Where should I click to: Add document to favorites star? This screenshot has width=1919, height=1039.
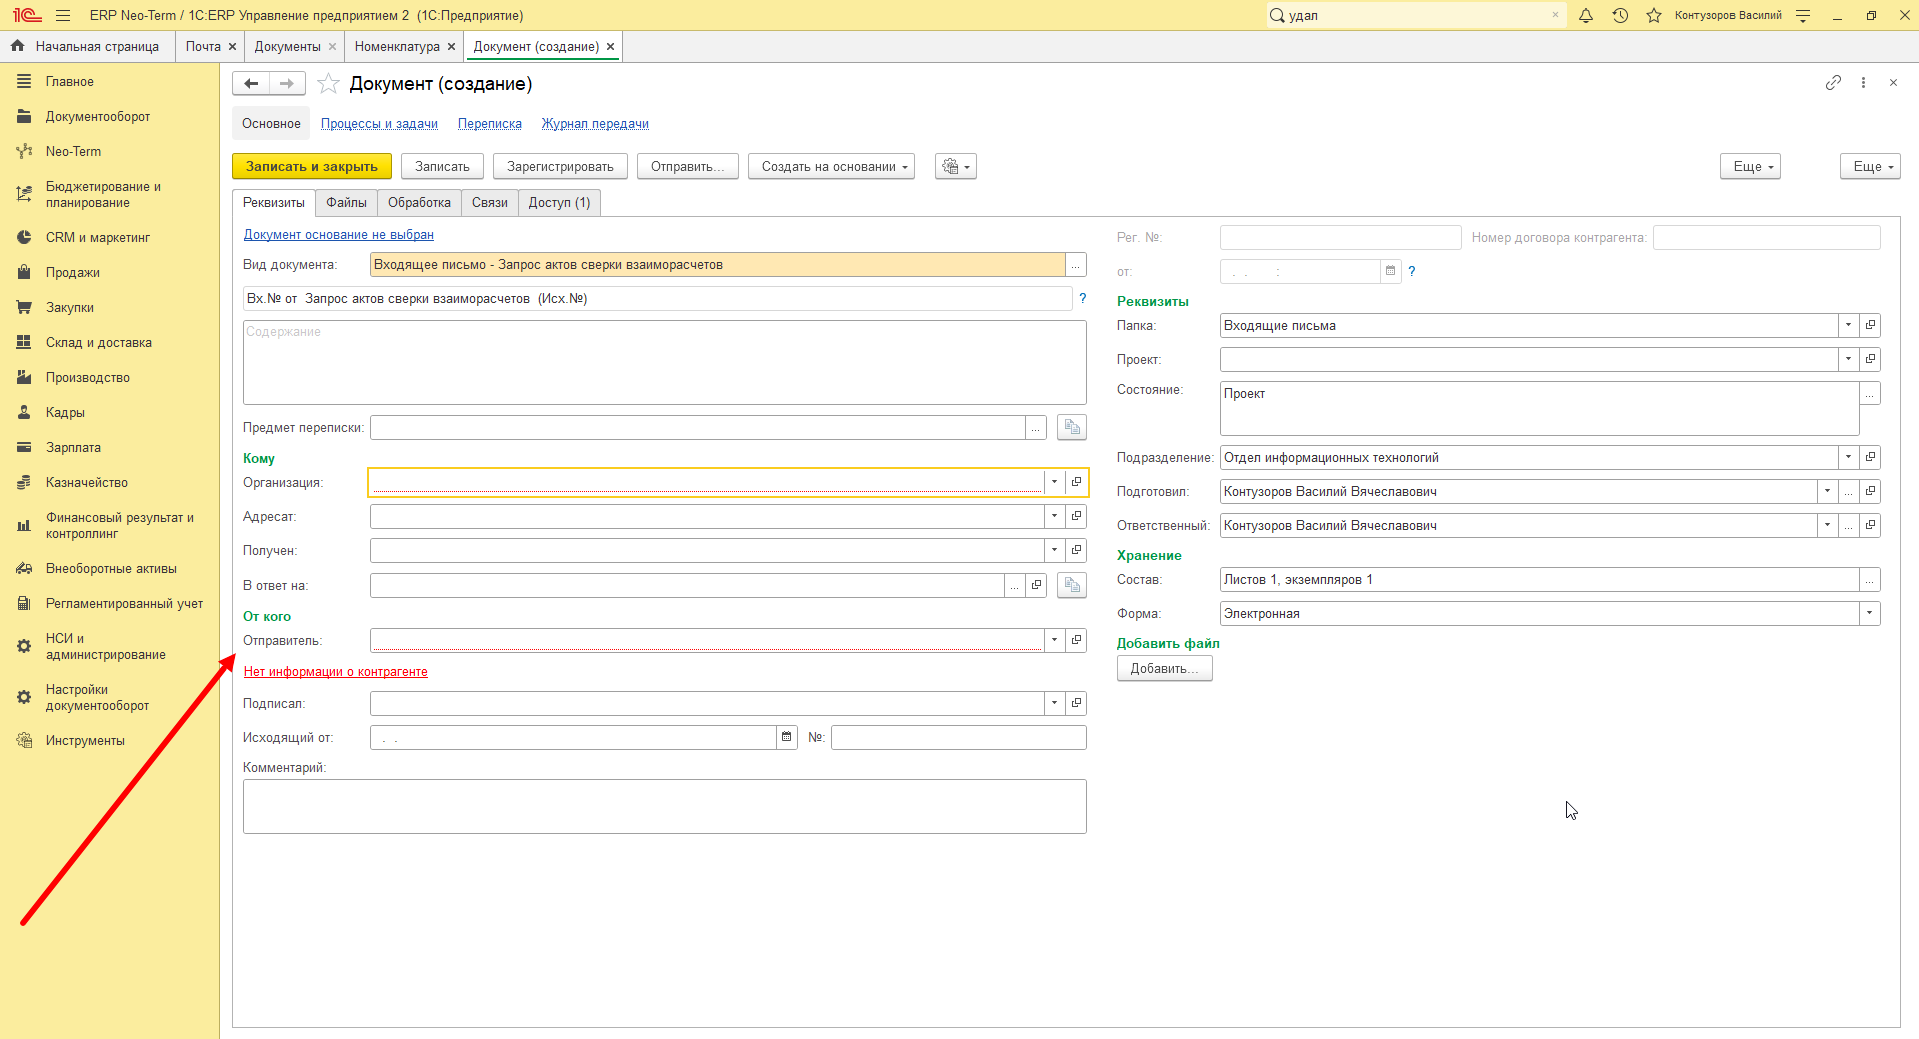328,84
